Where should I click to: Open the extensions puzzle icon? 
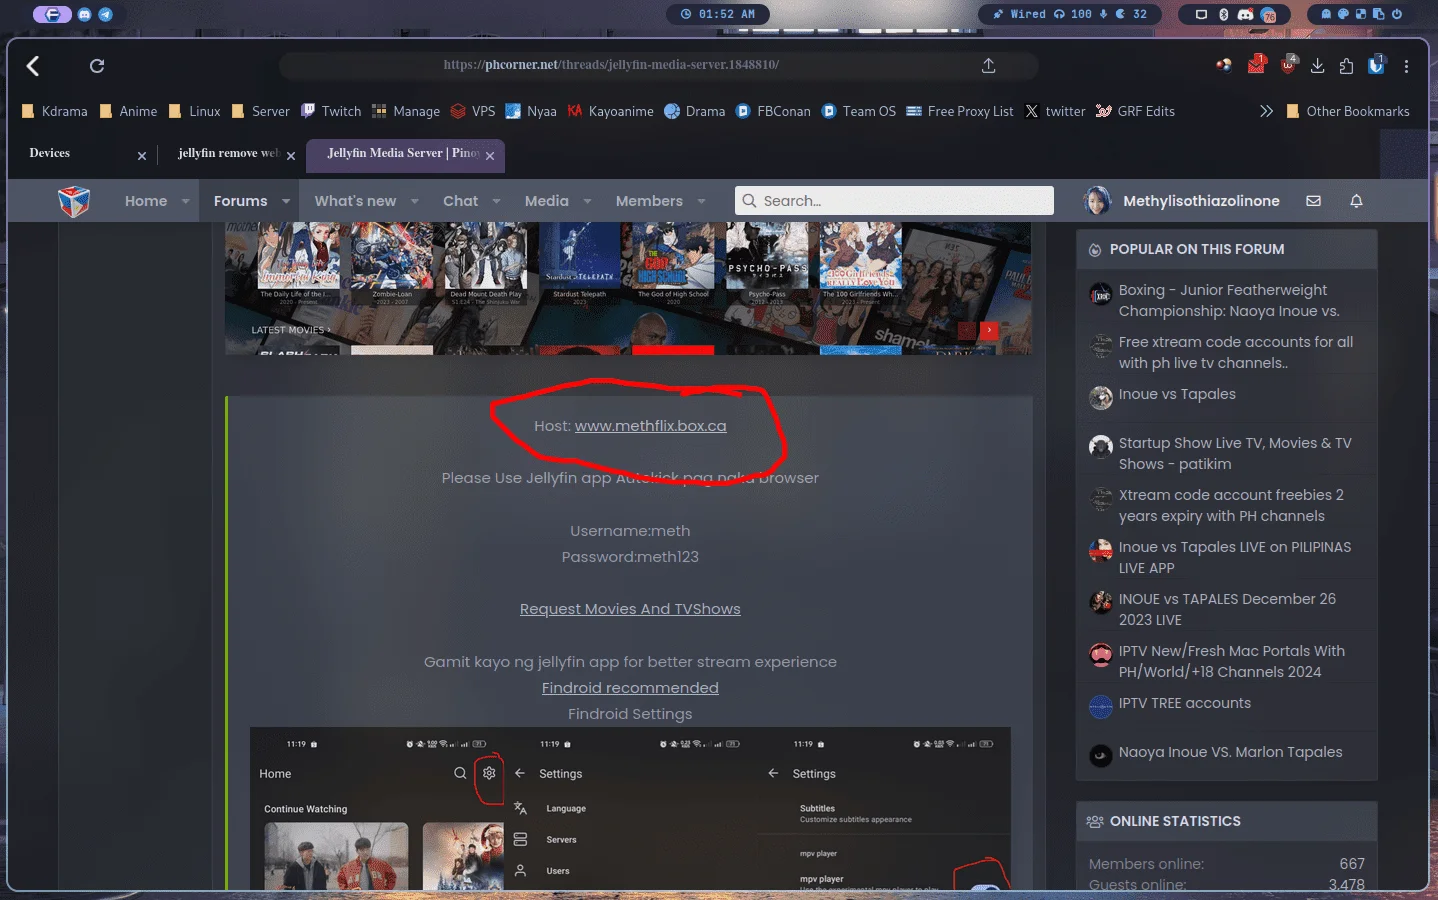(x=1346, y=66)
